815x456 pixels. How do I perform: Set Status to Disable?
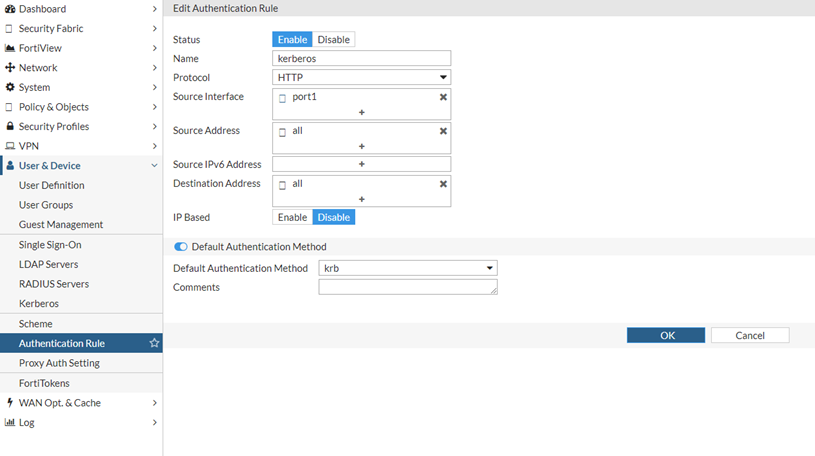[x=334, y=40]
